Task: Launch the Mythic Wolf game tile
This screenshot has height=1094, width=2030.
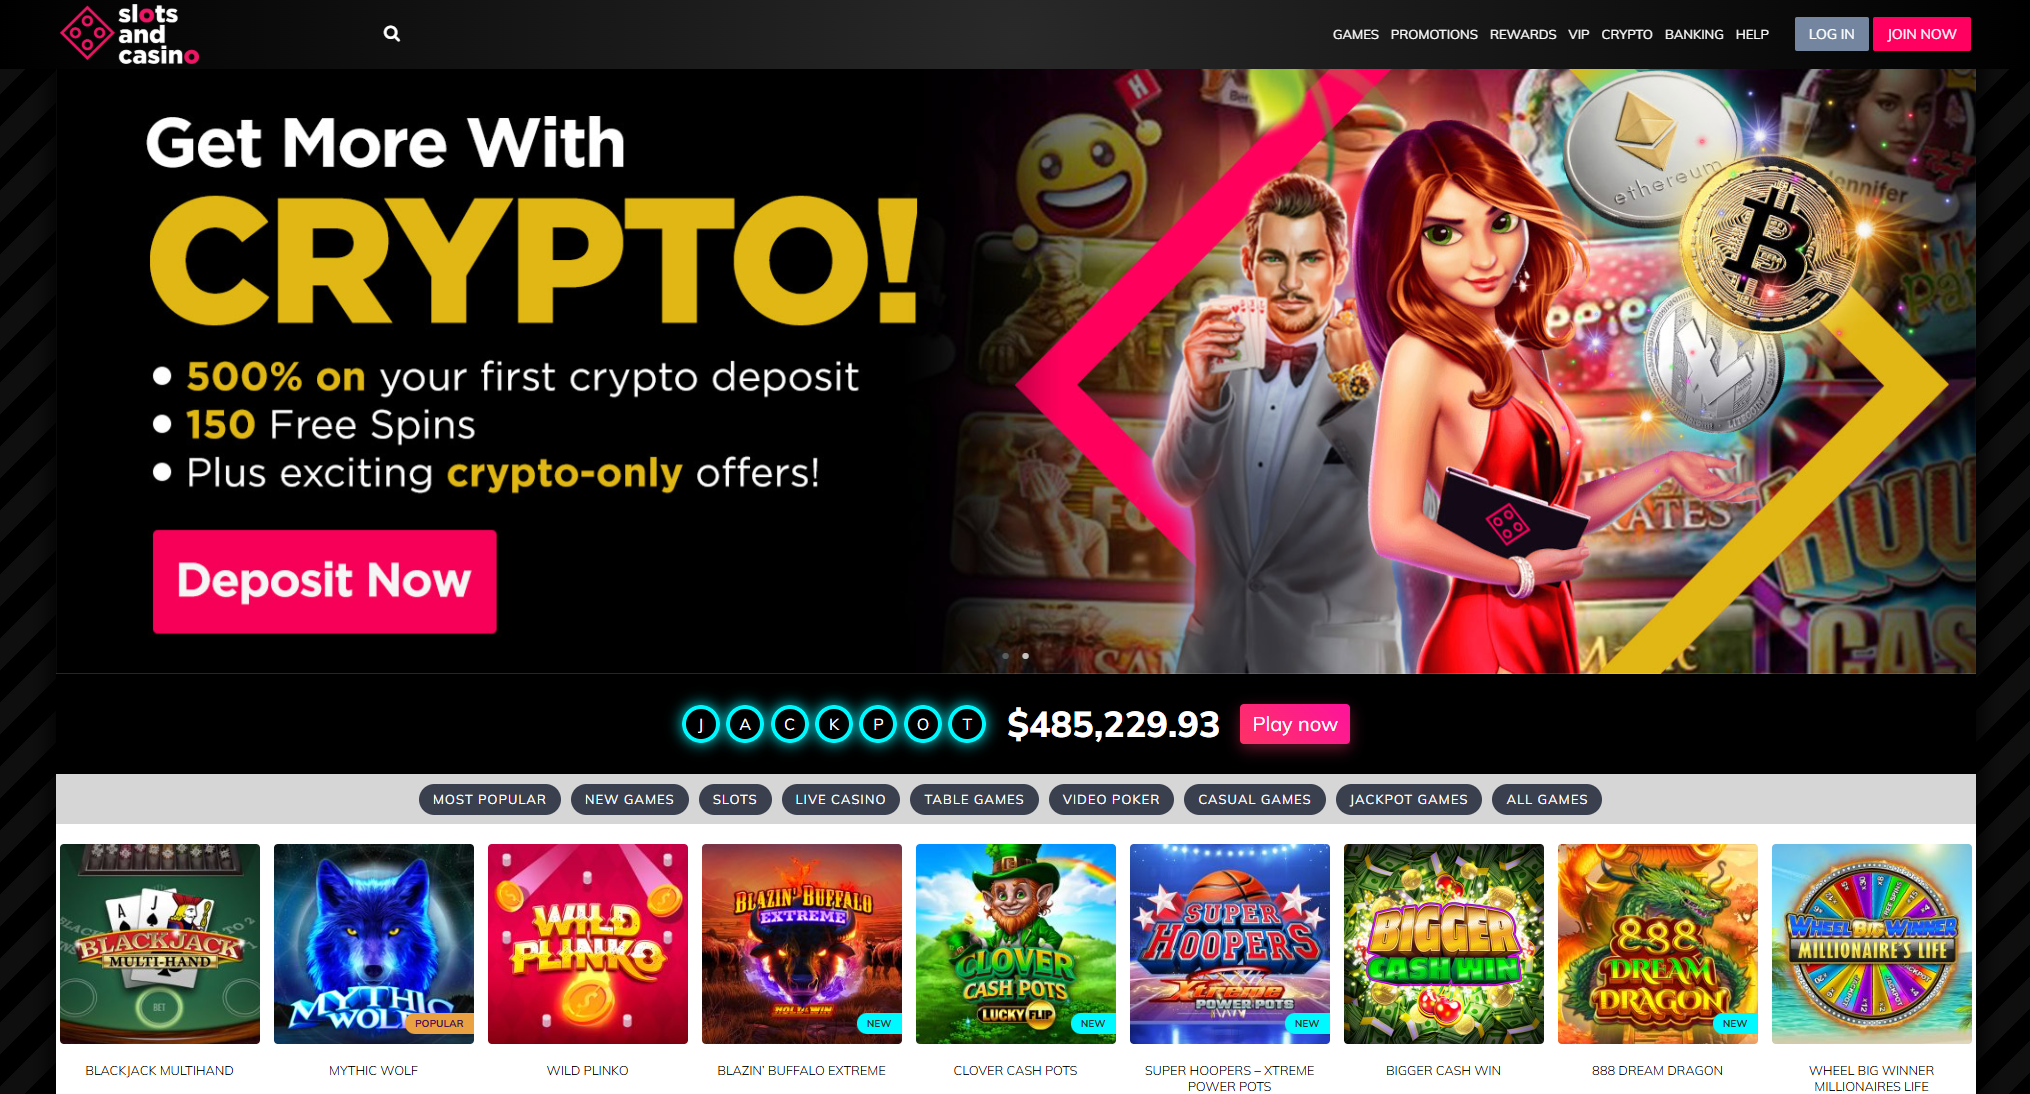Action: tap(374, 944)
